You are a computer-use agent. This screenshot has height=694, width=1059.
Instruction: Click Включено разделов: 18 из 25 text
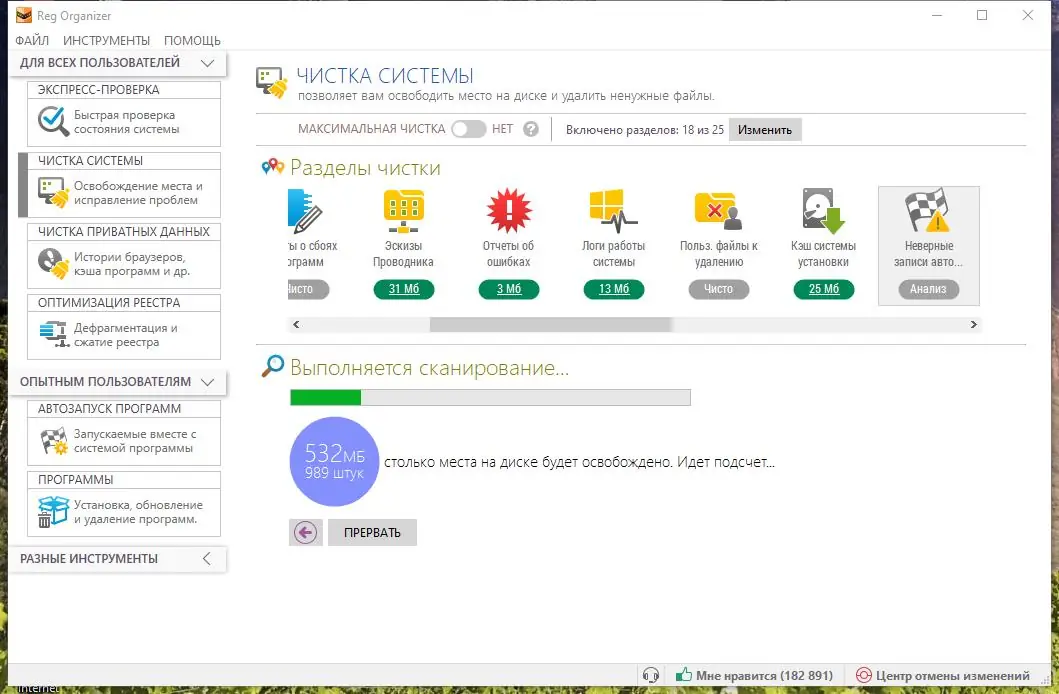tap(644, 130)
